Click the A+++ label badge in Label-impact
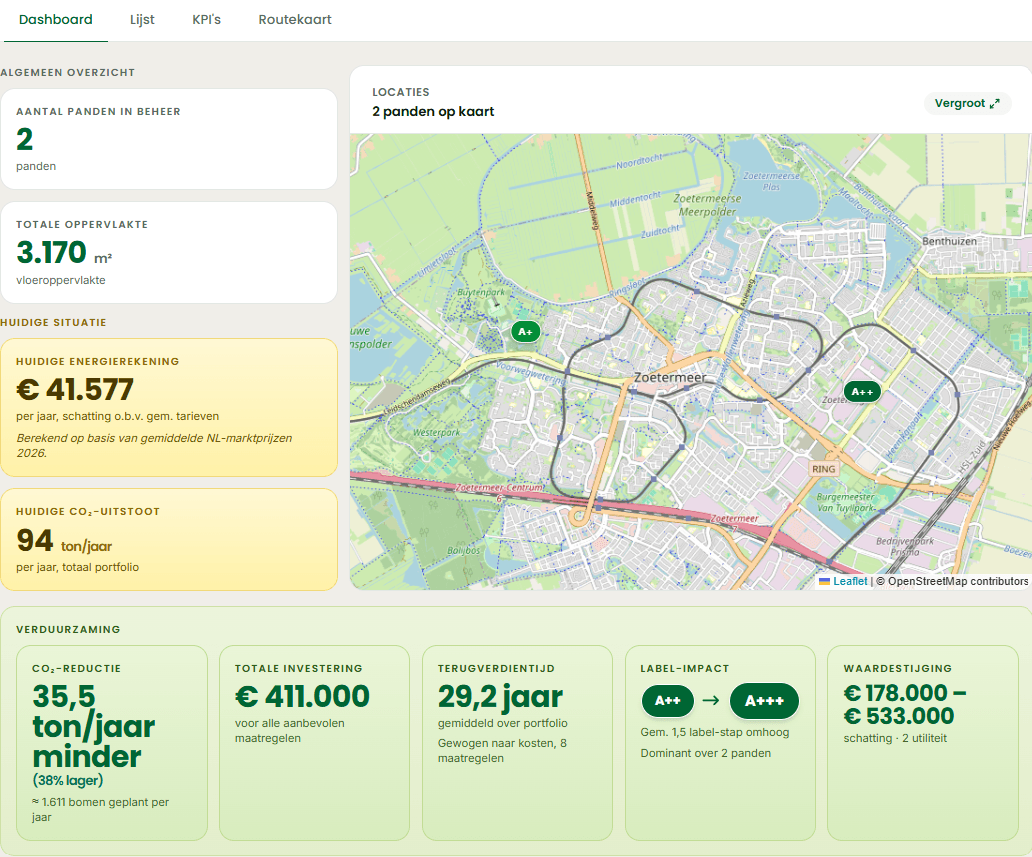This screenshot has width=1032, height=857. tap(764, 700)
